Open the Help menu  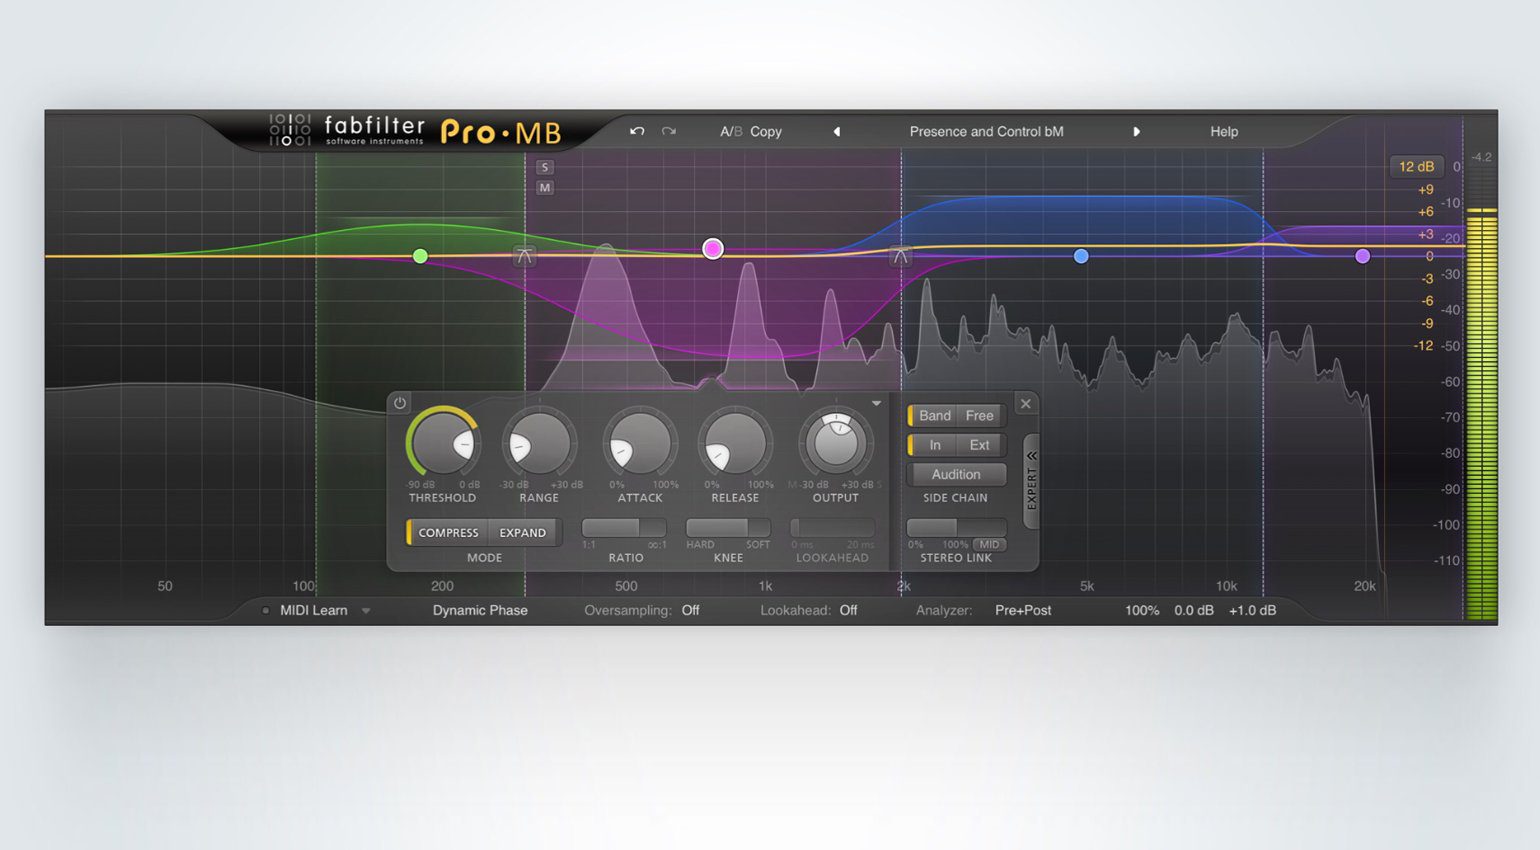tap(1223, 131)
